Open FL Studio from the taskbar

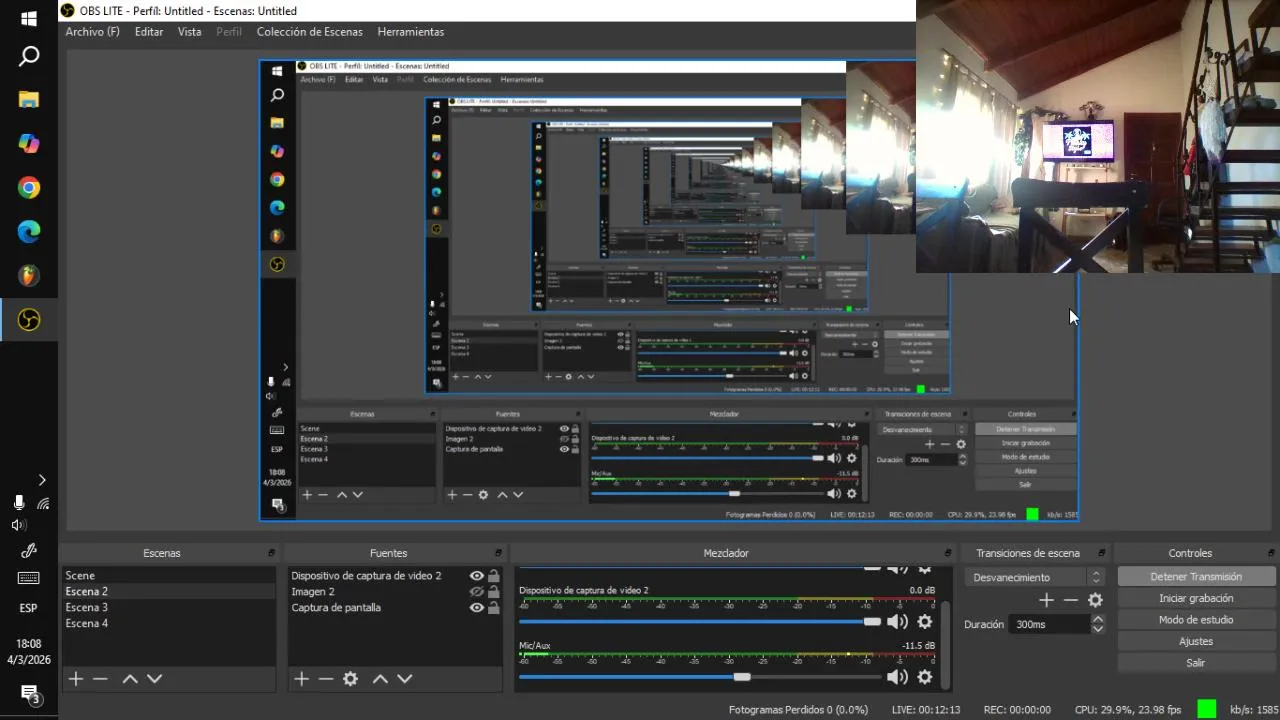(x=29, y=276)
